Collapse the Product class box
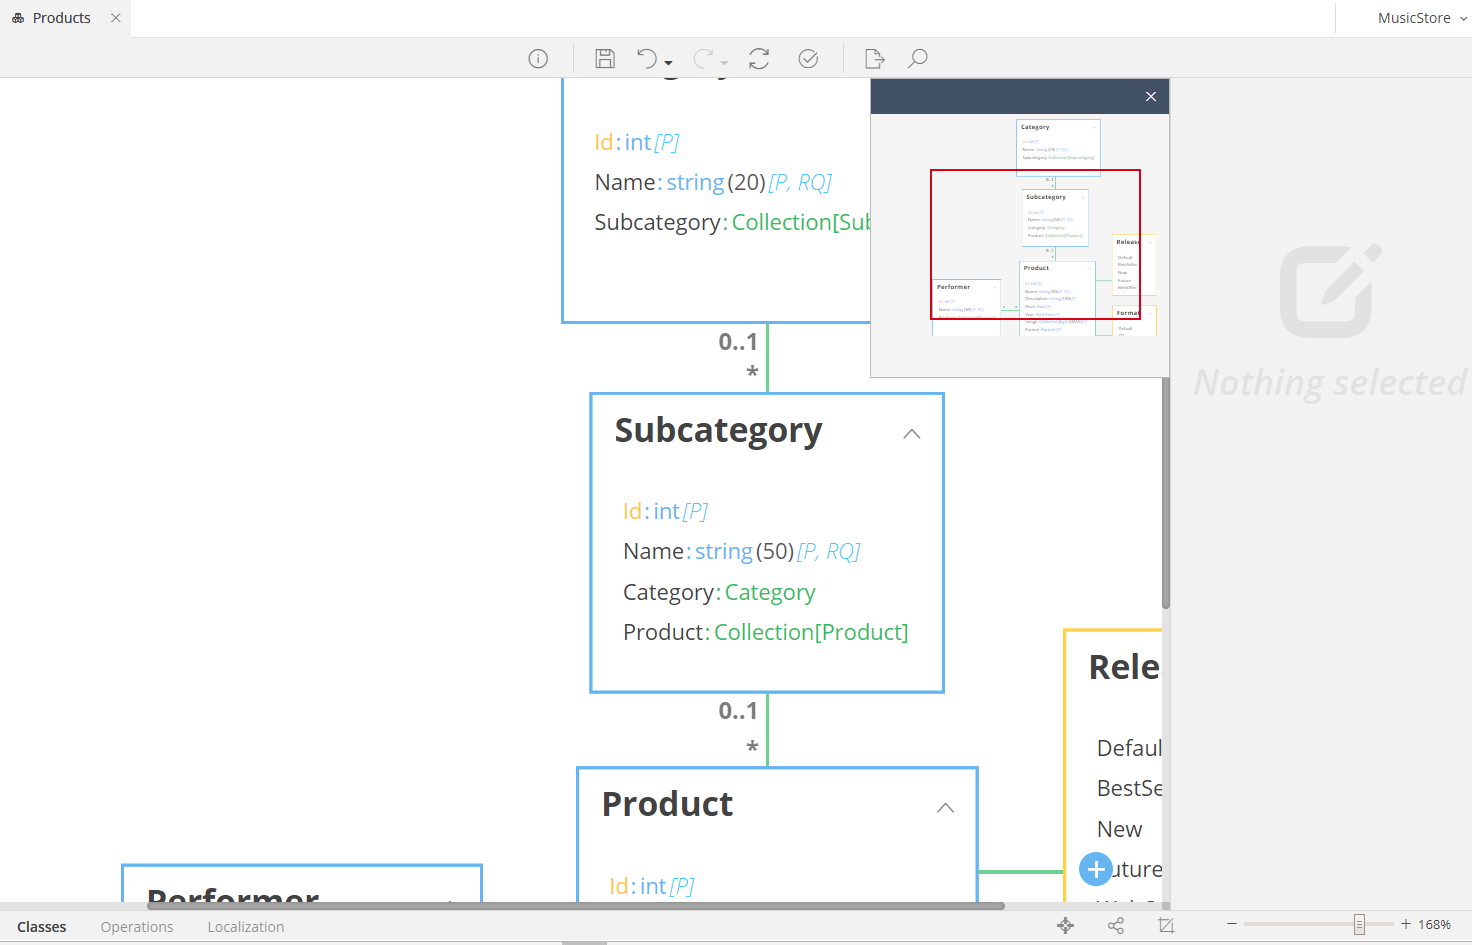This screenshot has width=1472, height=945. pyautogui.click(x=945, y=808)
